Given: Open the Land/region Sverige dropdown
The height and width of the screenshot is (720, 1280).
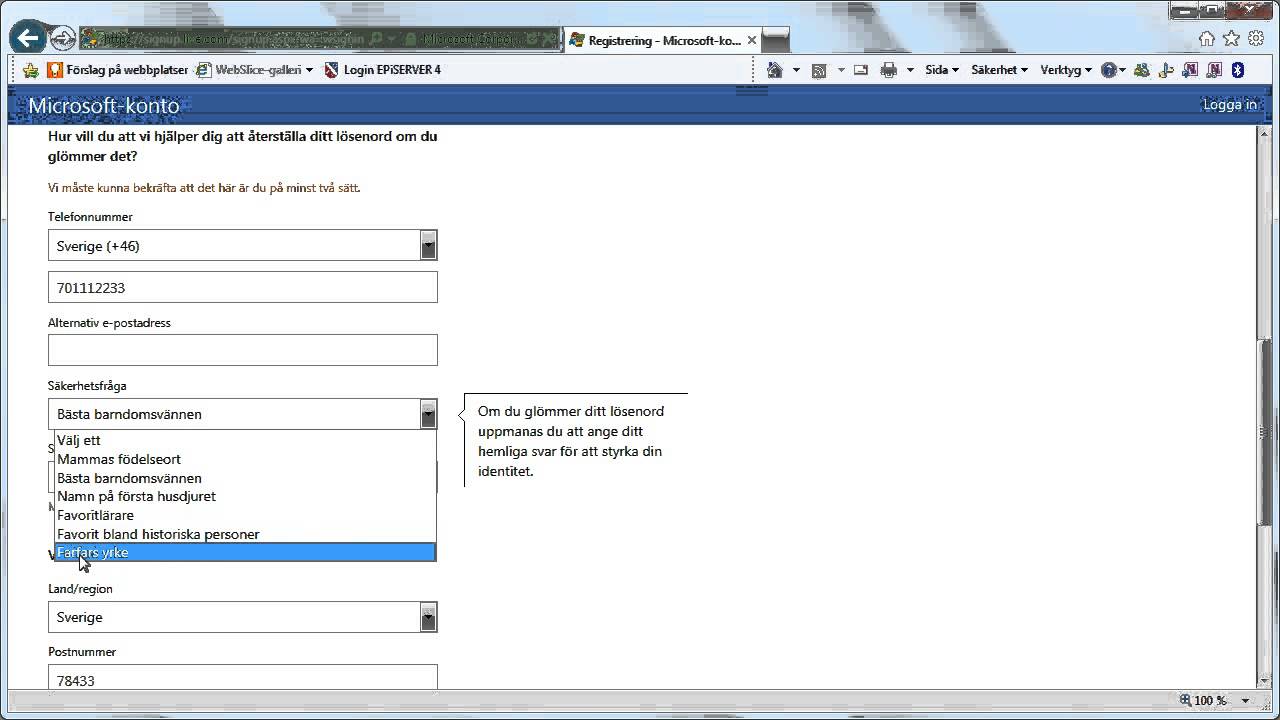Looking at the screenshot, I should (243, 617).
